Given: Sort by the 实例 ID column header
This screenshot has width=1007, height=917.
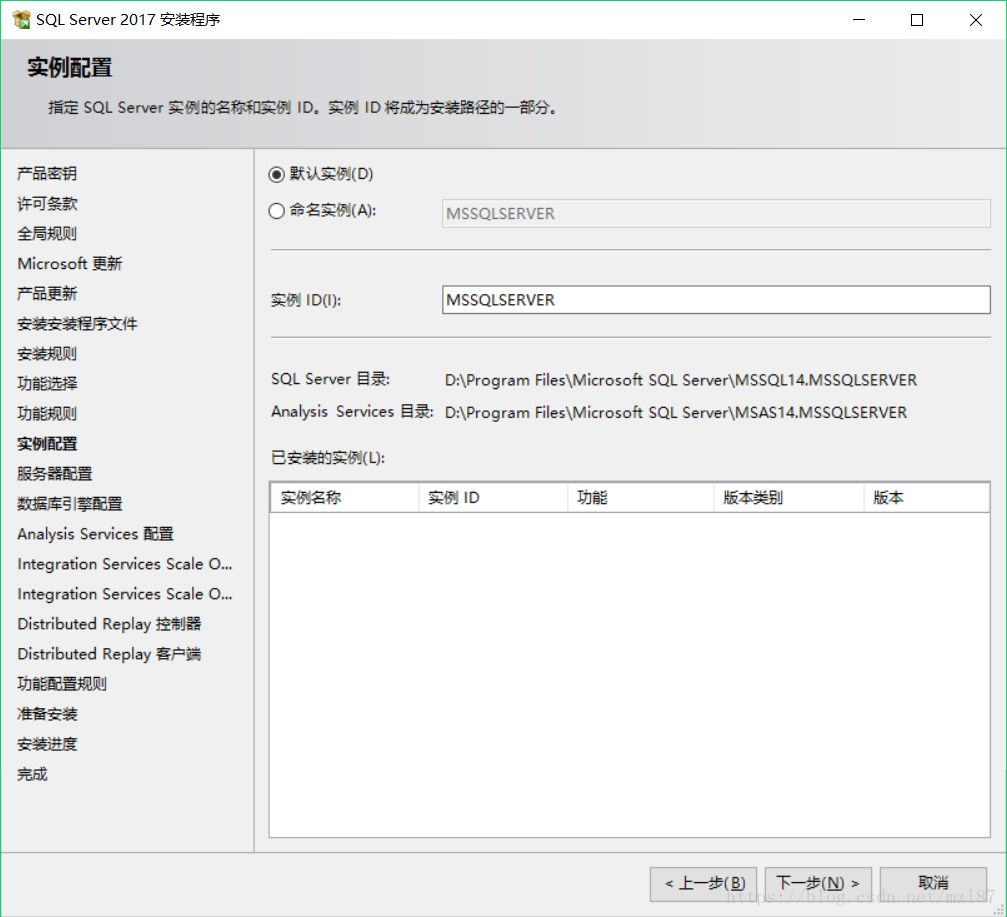Looking at the screenshot, I should (x=493, y=498).
